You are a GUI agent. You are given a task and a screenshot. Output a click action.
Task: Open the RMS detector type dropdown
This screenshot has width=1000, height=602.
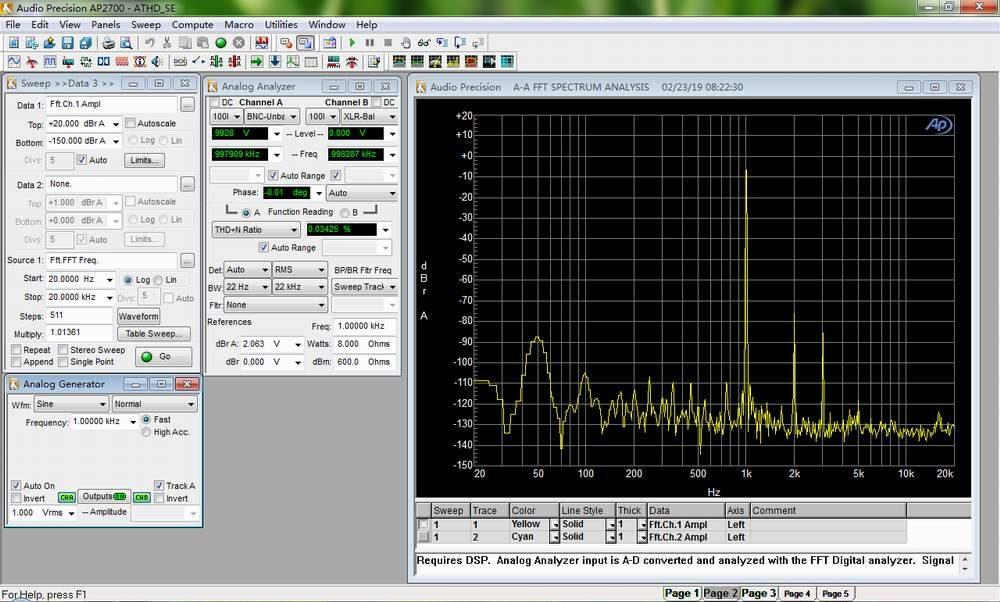300,270
